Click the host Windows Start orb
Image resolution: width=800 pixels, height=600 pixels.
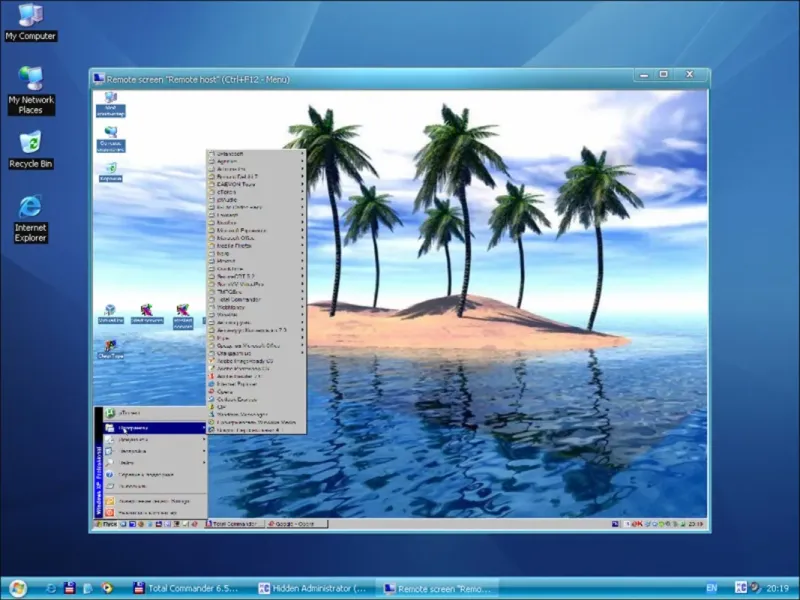(x=18, y=588)
